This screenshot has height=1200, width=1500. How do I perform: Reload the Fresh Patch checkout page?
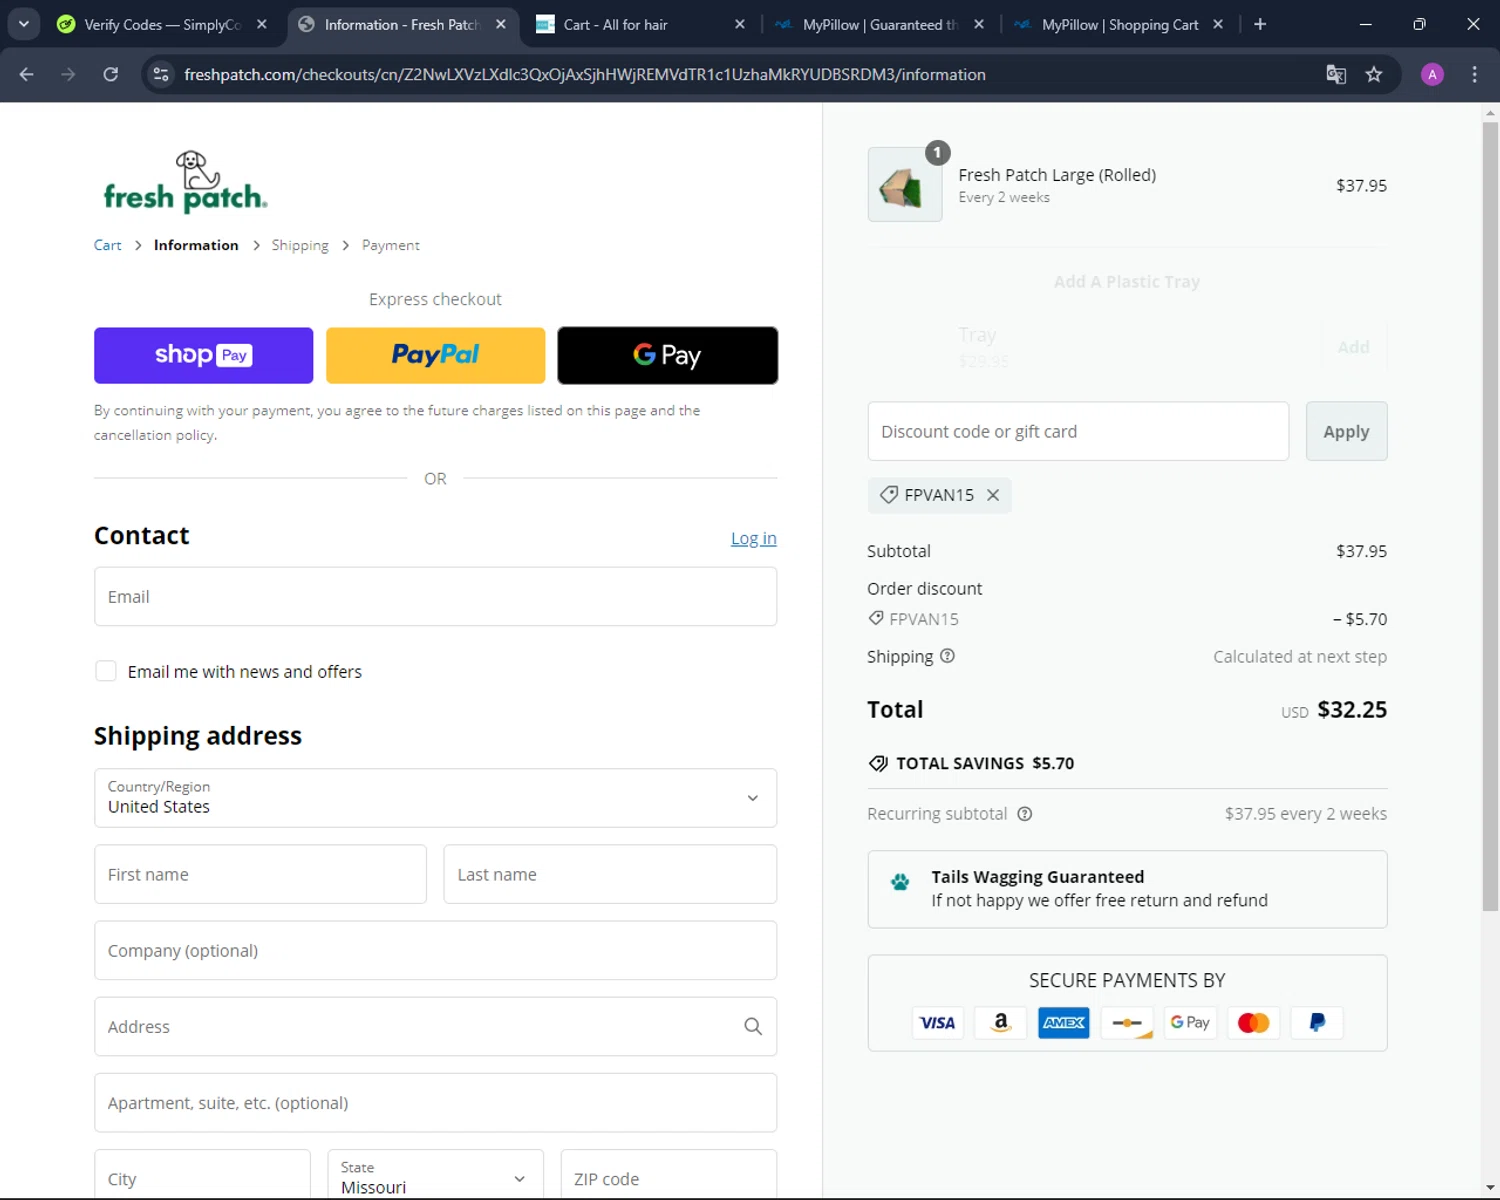[x=111, y=74]
